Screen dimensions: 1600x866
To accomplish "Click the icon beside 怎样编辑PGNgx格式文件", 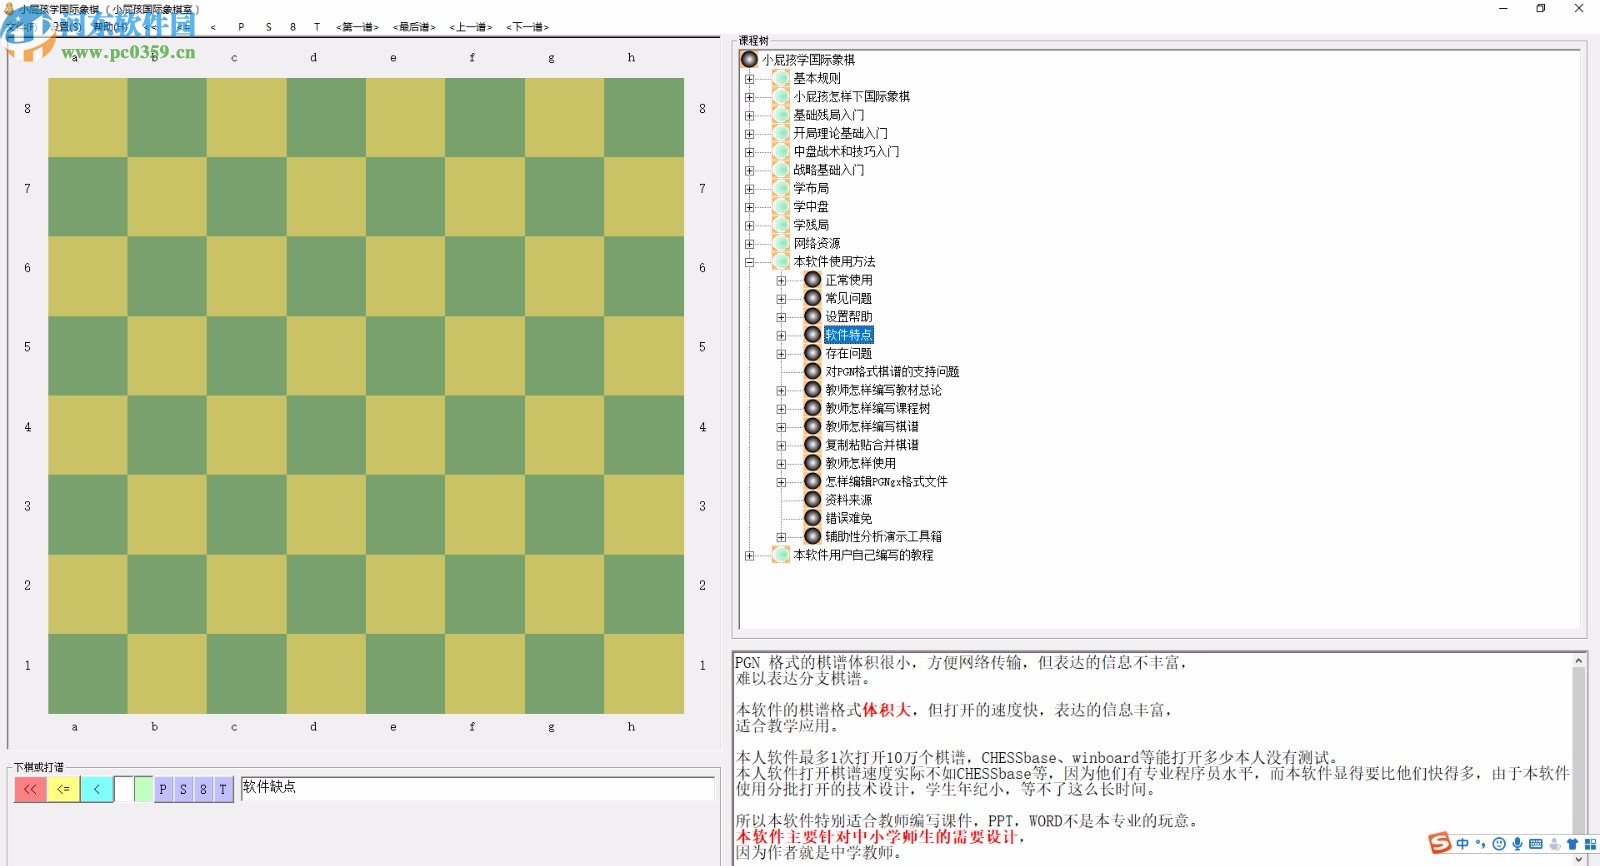I will (813, 481).
